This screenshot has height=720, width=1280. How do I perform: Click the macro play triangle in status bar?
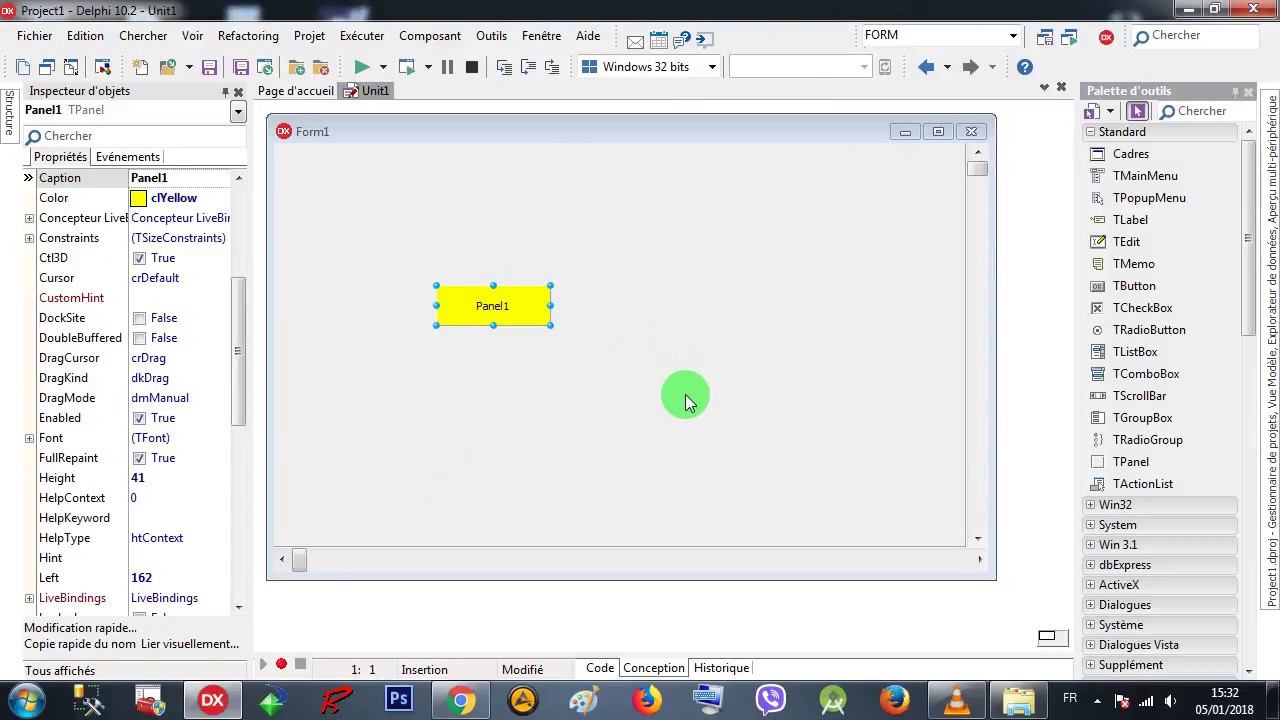point(263,664)
